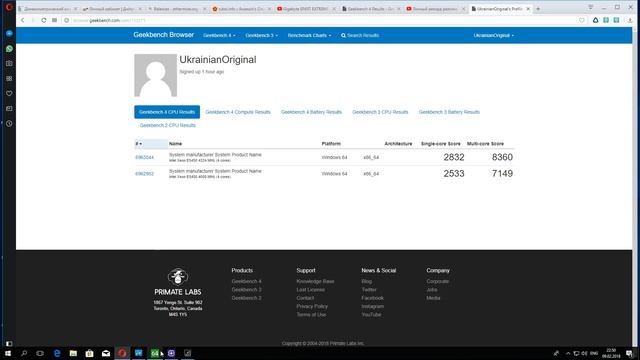Switch to Geekbench 3 CPU Results tab
This screenshot has height=360, width=640.
(x=380, y=112)
